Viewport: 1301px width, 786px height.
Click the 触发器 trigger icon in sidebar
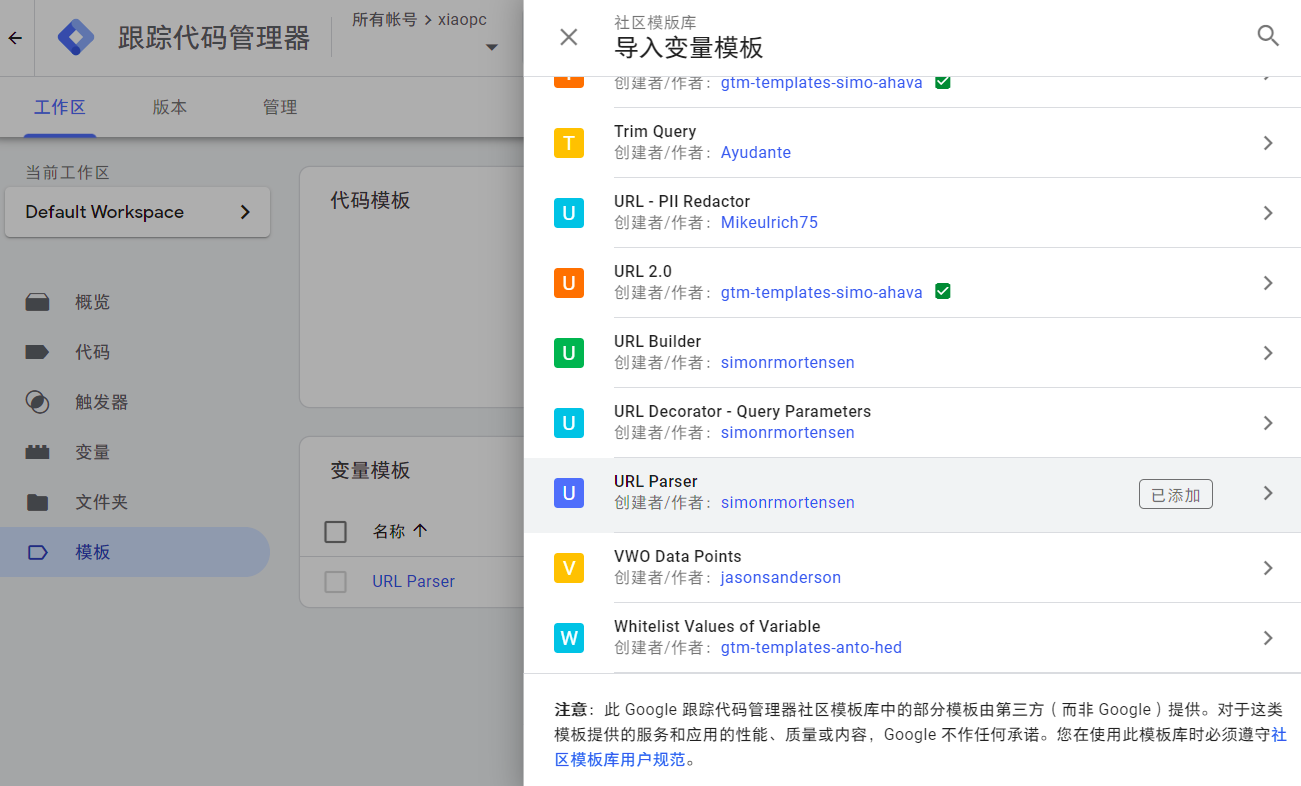point(37,402)
